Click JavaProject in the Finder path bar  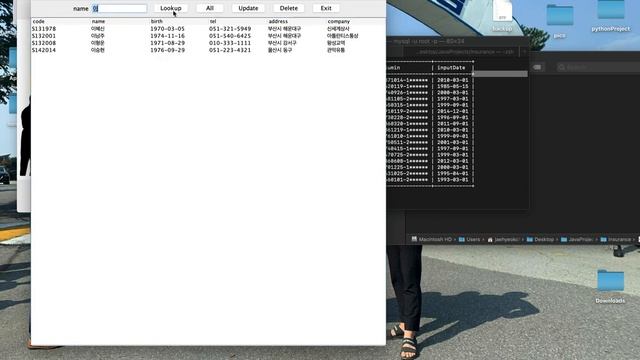pos(576,240)
